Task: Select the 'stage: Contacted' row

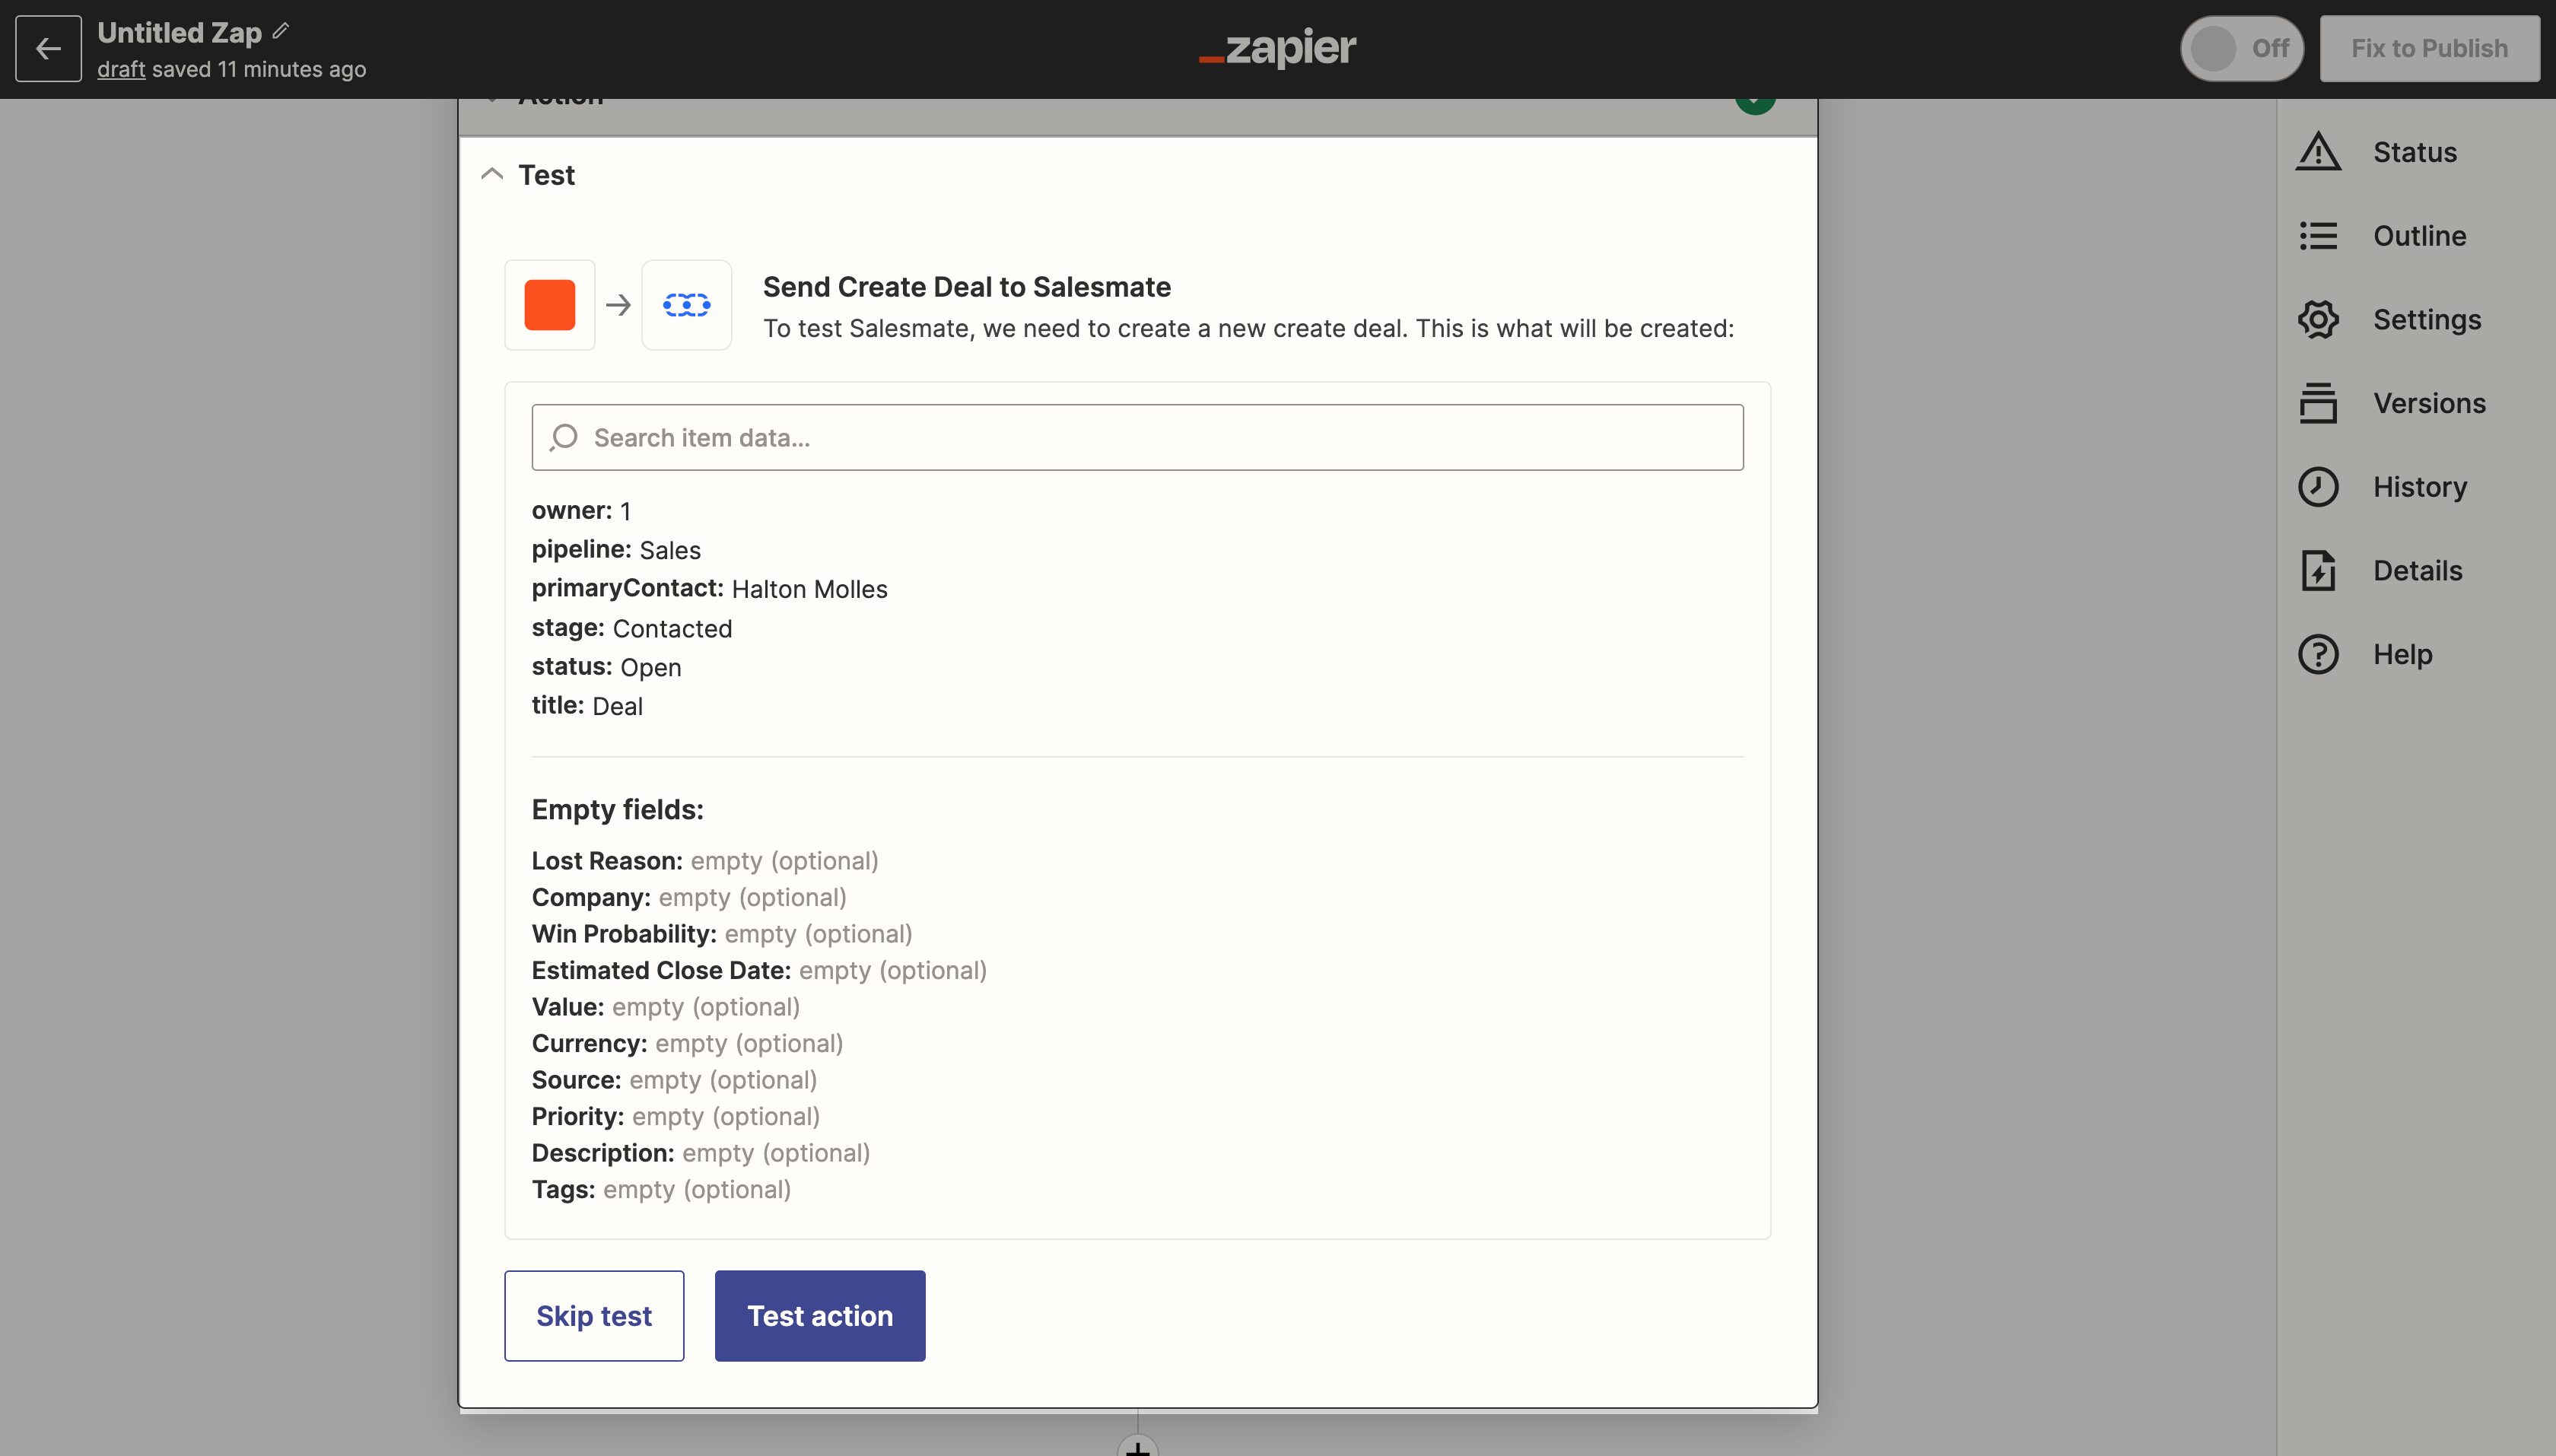Action: click(x=632, y=628)
